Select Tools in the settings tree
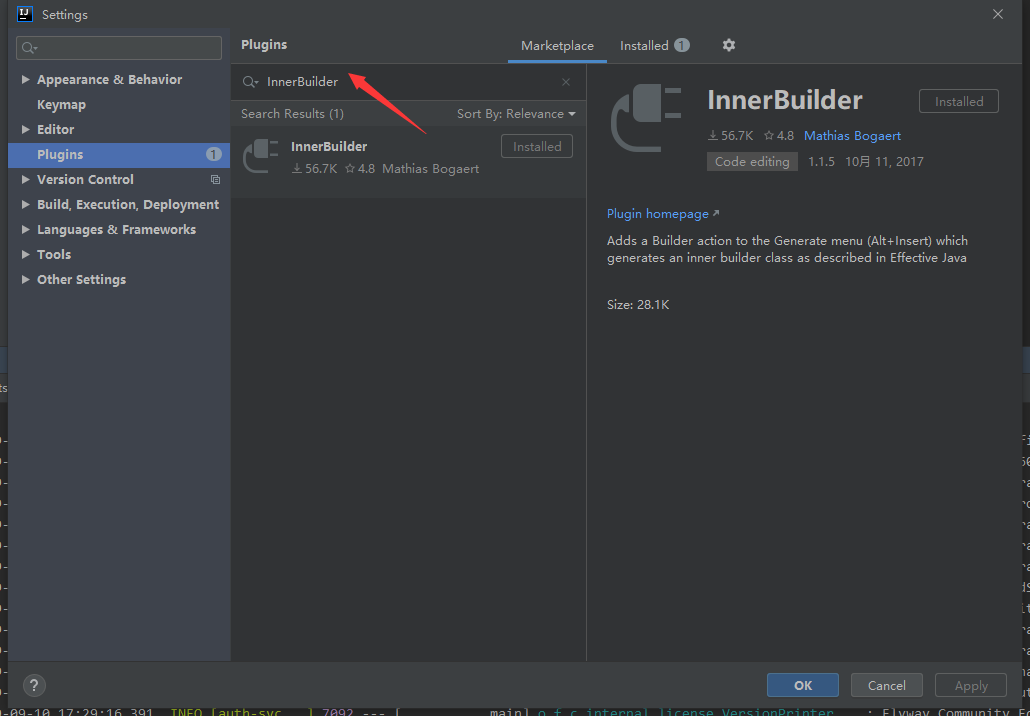The height and width of the screenshot is (716, 1030). 54,254
